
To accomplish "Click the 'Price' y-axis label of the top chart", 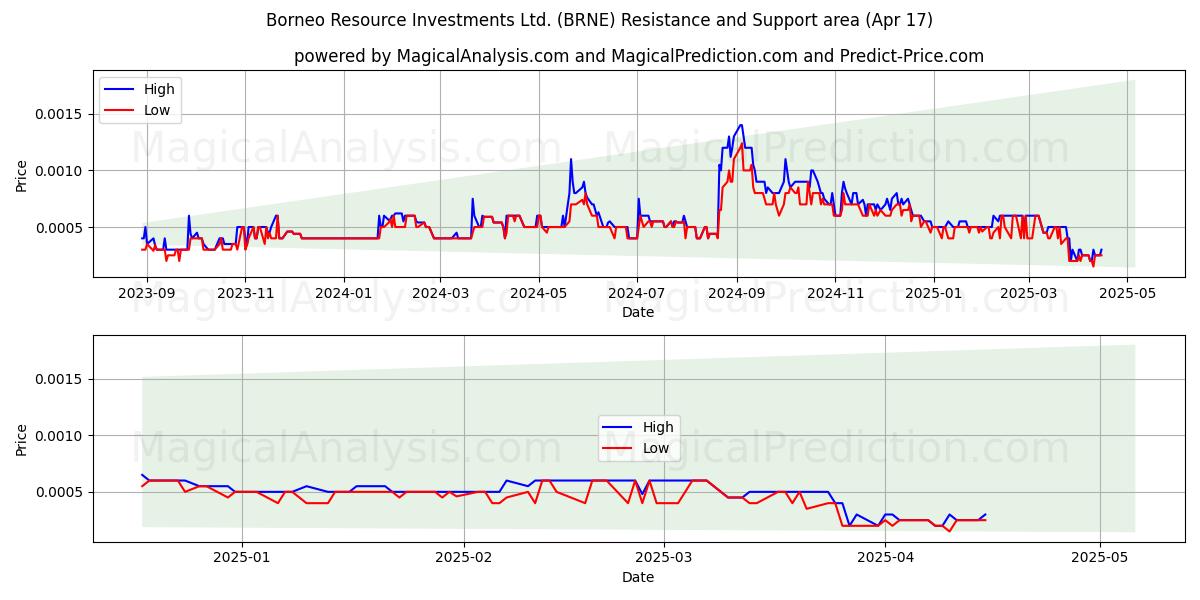I will pos(22,175).
